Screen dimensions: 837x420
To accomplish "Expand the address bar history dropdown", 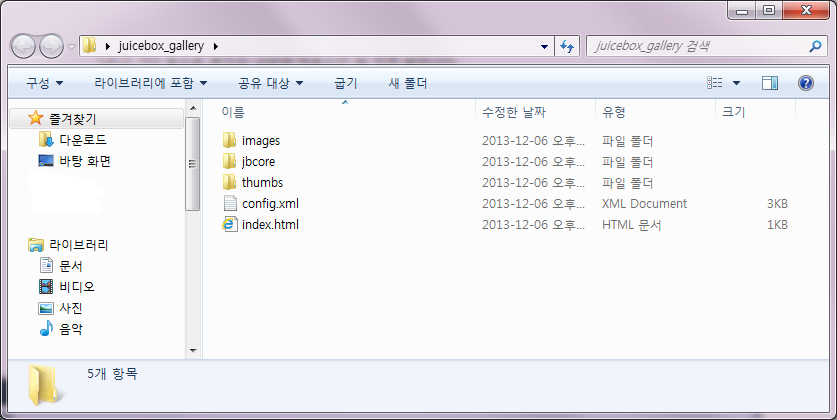I will click(x=544, y=46).
